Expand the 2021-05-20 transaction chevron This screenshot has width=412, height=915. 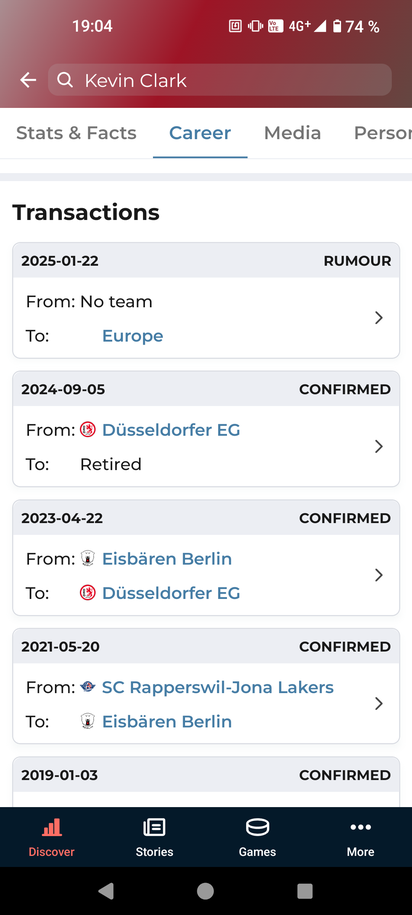point(379,704)
